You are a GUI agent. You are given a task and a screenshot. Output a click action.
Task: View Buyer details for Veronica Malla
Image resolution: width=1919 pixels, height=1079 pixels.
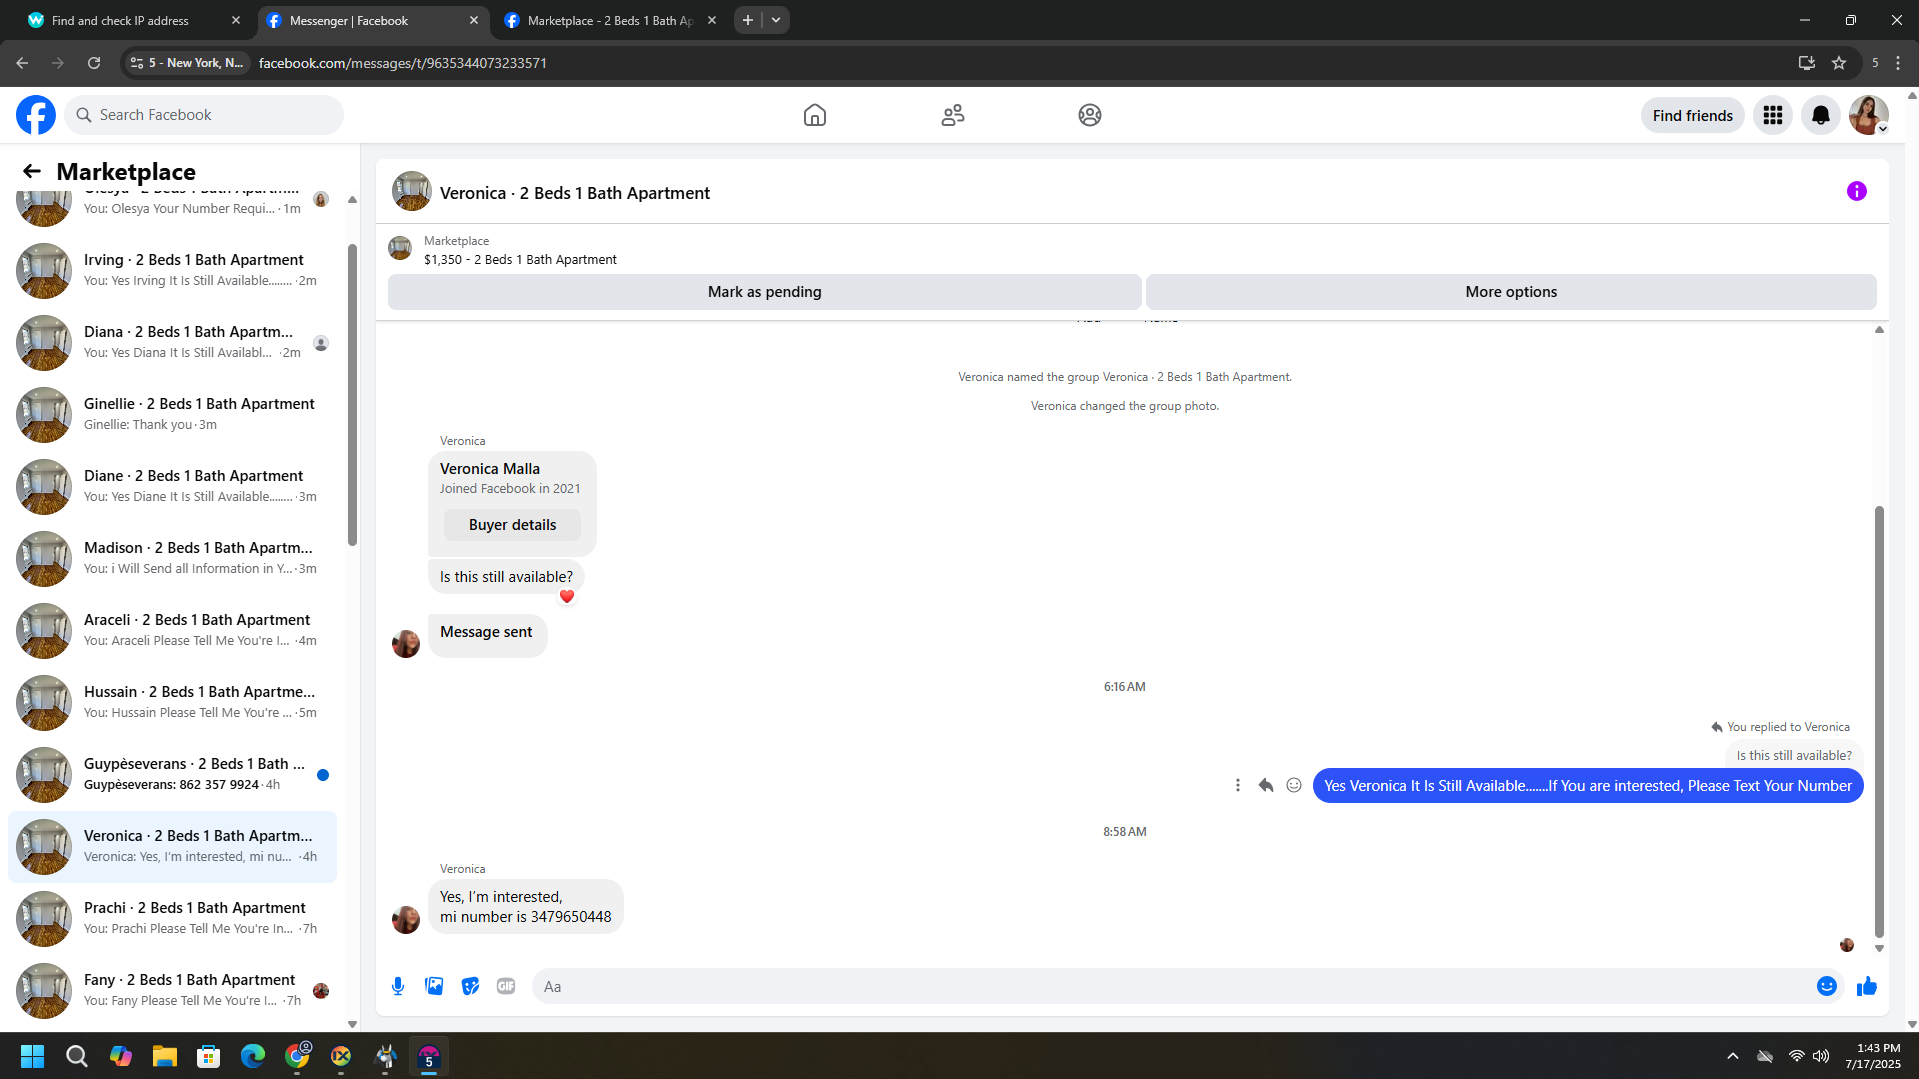512,525
